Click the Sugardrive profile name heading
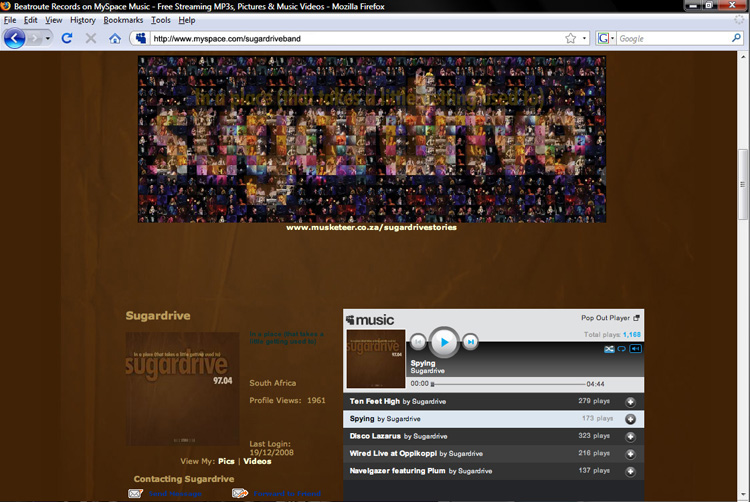This screenshot has width=750, height=502. pos(158,316)
